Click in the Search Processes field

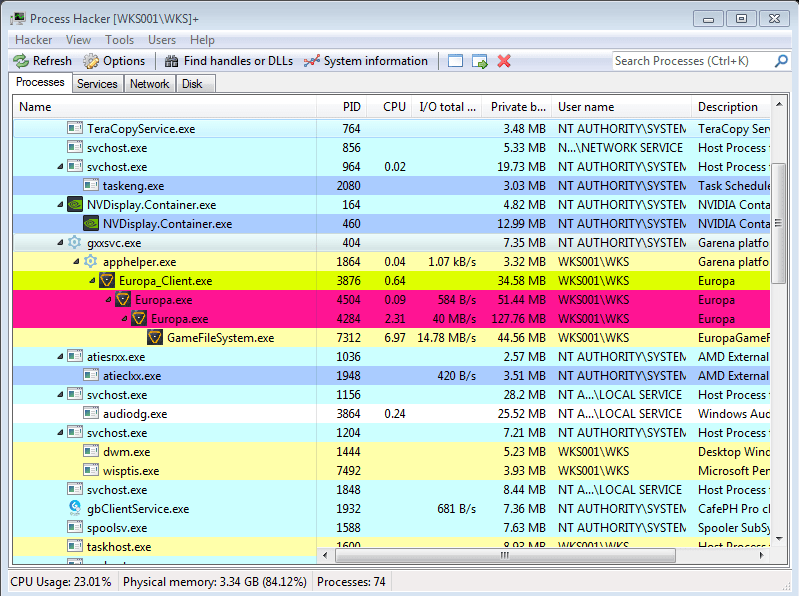[692, 61]
